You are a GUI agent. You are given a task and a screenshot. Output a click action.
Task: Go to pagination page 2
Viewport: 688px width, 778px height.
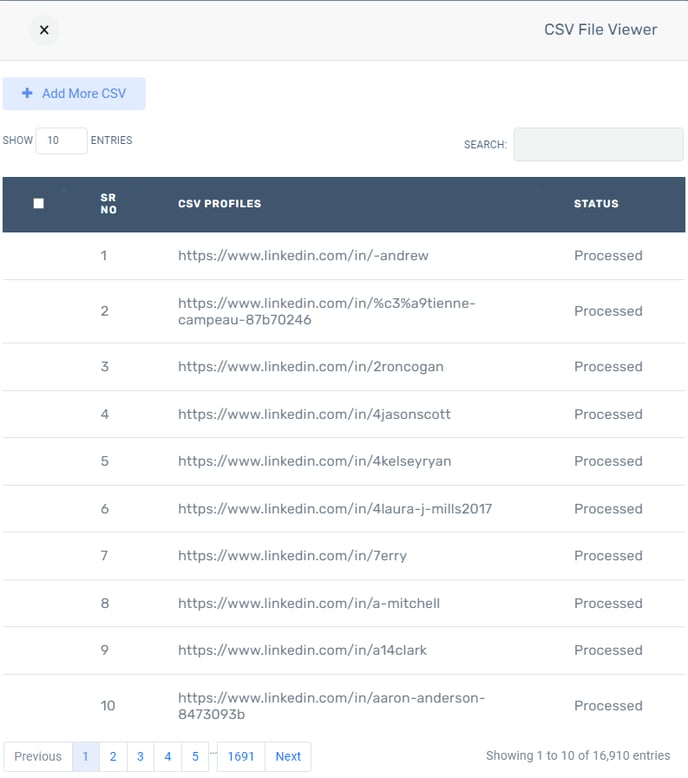[x=113, y=756]
